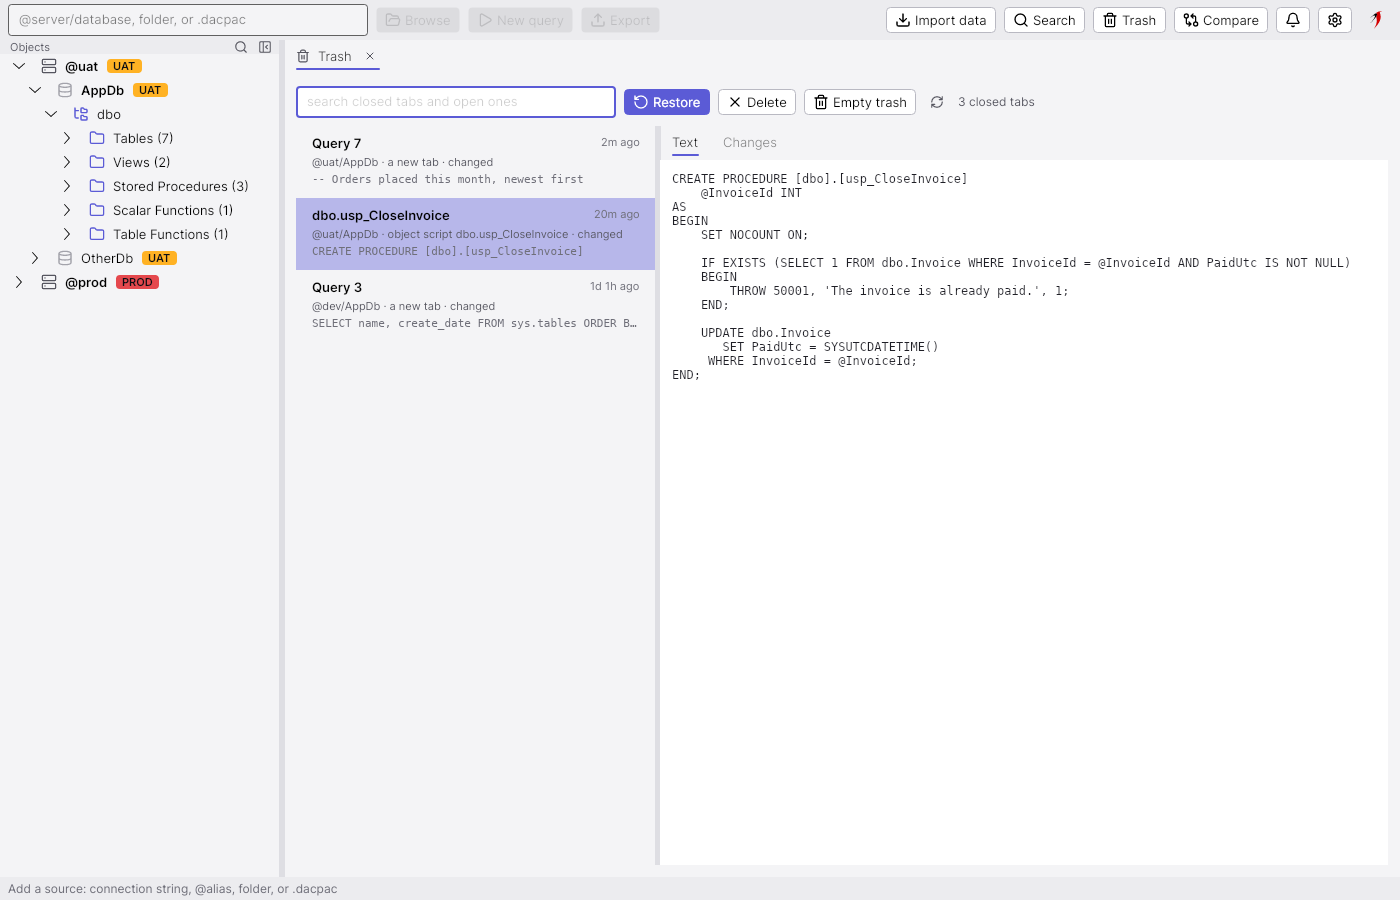Screen dimensions: 1400x900
Task: Expand the OtherDb database node
Action: tap(35, 258)
